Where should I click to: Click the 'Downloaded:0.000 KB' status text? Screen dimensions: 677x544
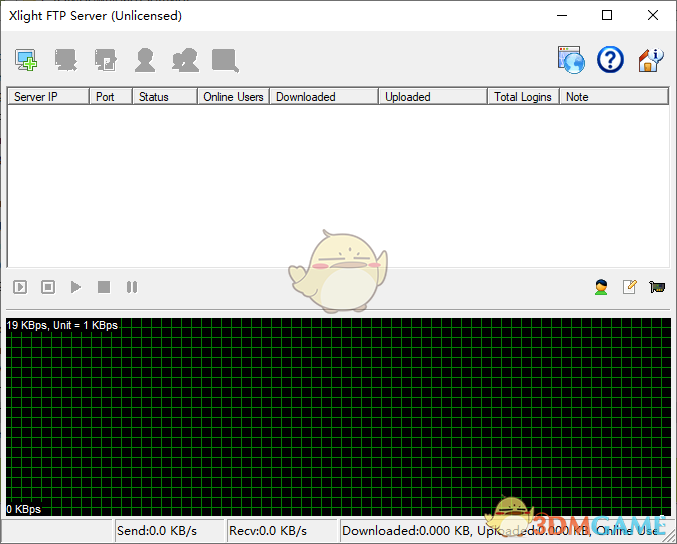(x=405, y=531)
